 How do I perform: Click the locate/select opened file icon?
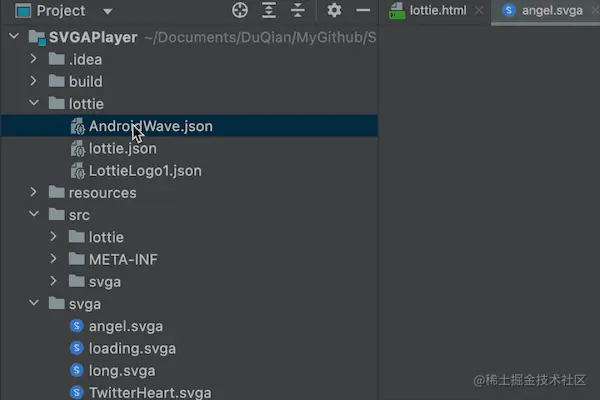click(240, 11)
